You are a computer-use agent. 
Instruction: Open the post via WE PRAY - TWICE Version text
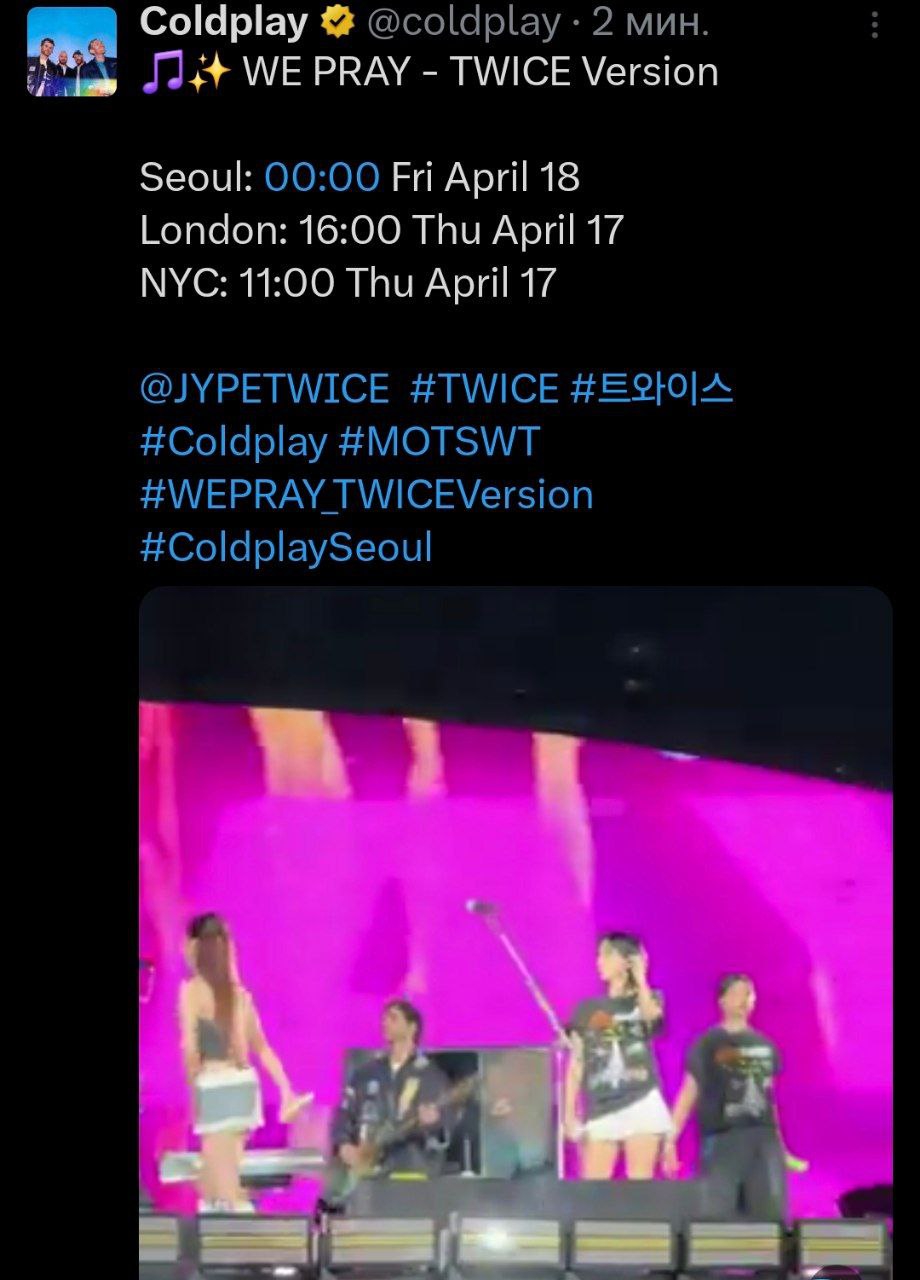481,72
